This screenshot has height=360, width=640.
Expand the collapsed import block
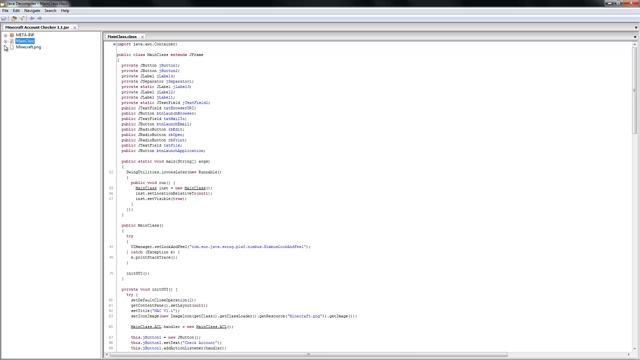pyautogui.click(x=114, y=44)
